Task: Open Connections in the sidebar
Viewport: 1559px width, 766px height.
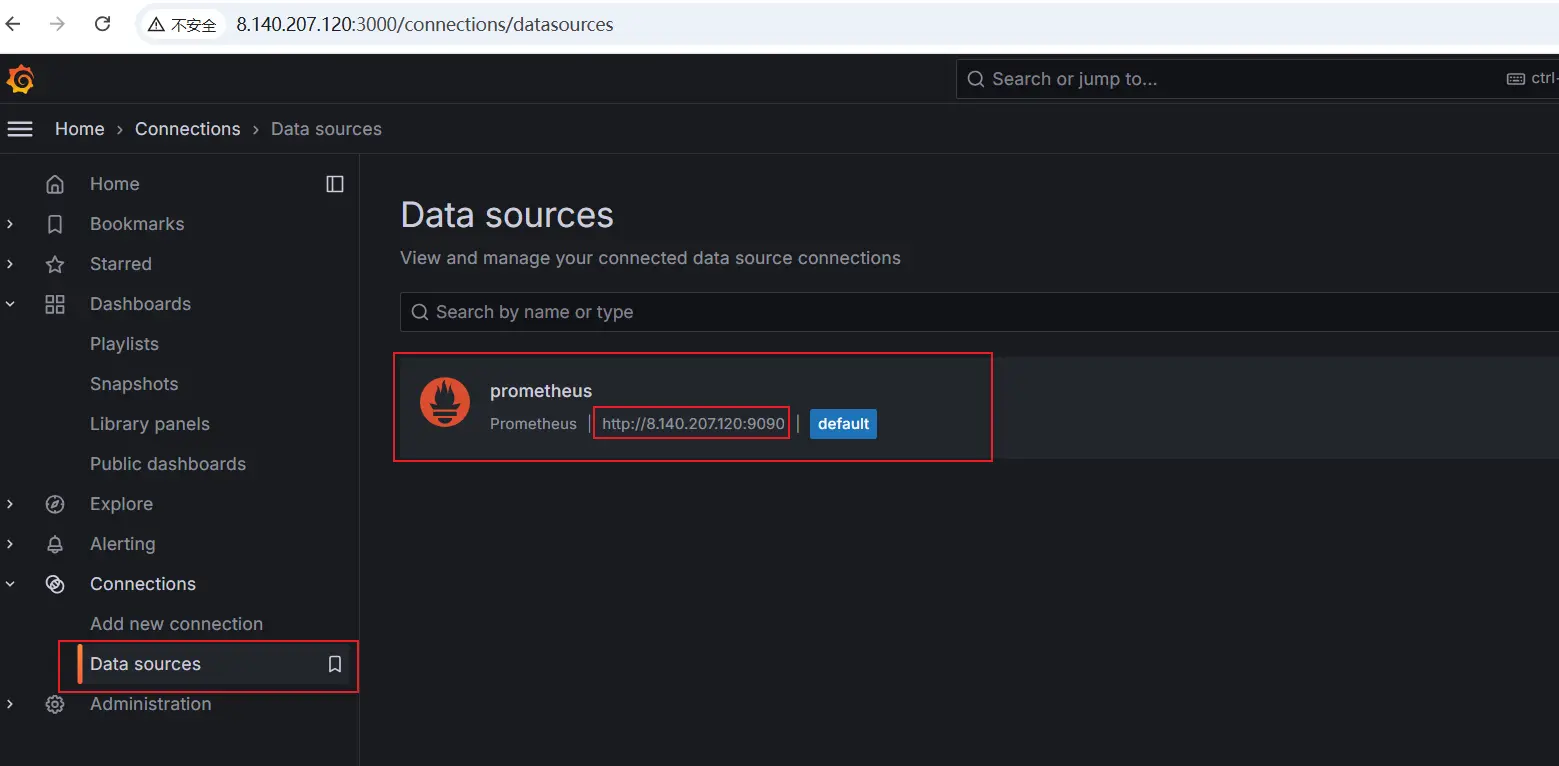Action: click(x=143, y=584)
